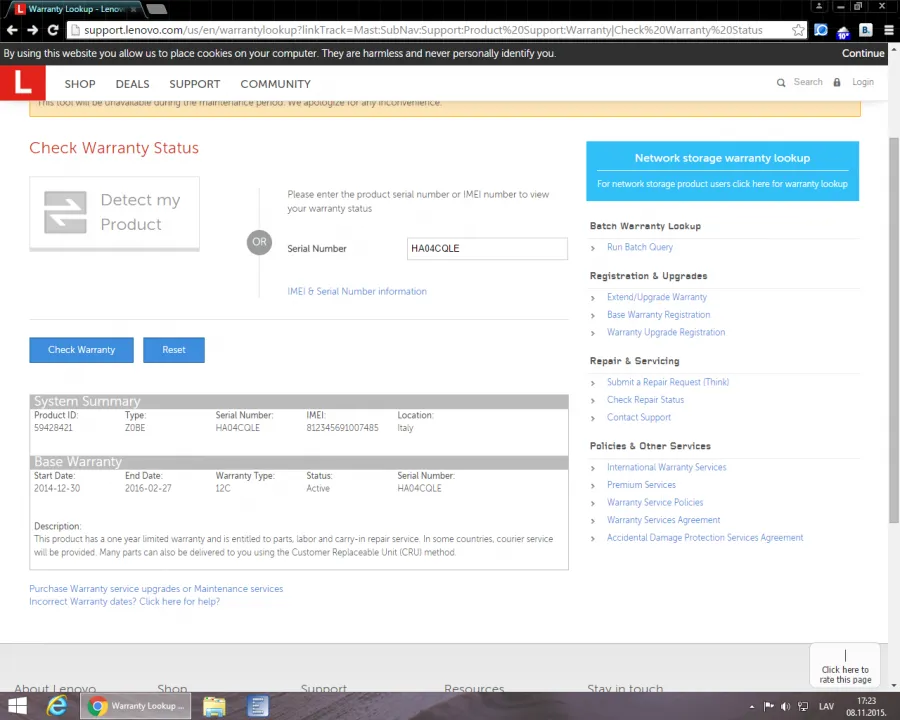The width and height of the screenshot is (900, 720).
Task: Click the browser address bar
Action: [x=430, y=30]
